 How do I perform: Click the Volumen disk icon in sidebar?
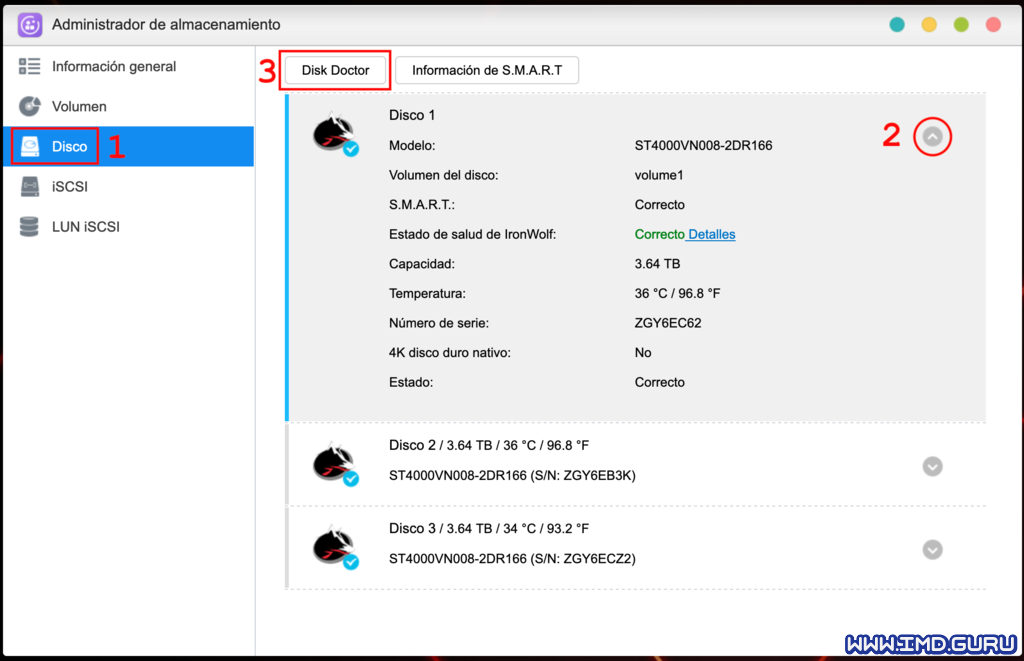coord(30,107)
